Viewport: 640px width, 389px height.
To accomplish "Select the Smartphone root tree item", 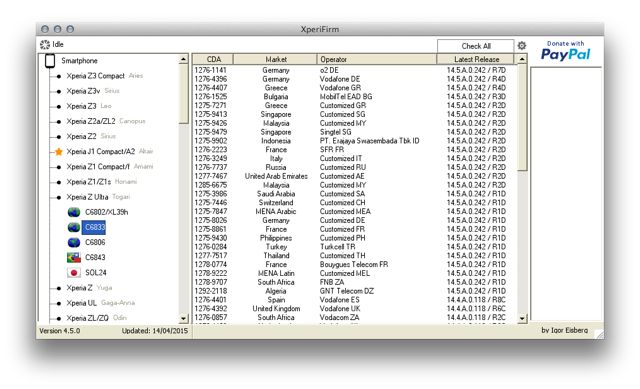I will point(79,61).
